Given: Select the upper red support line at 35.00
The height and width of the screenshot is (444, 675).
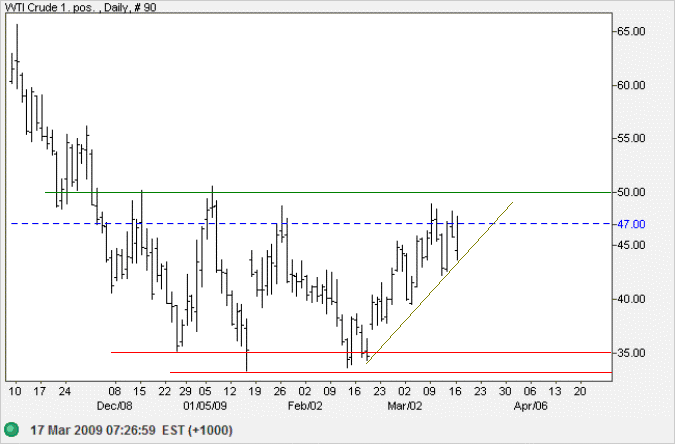Looking at the screenshot, I should pos(361,352).
